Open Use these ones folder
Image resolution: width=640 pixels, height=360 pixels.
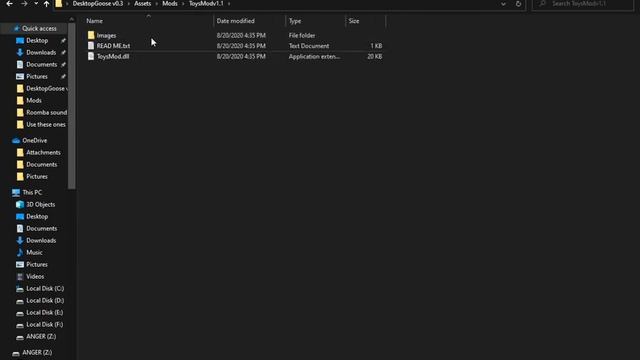[46, 124]
